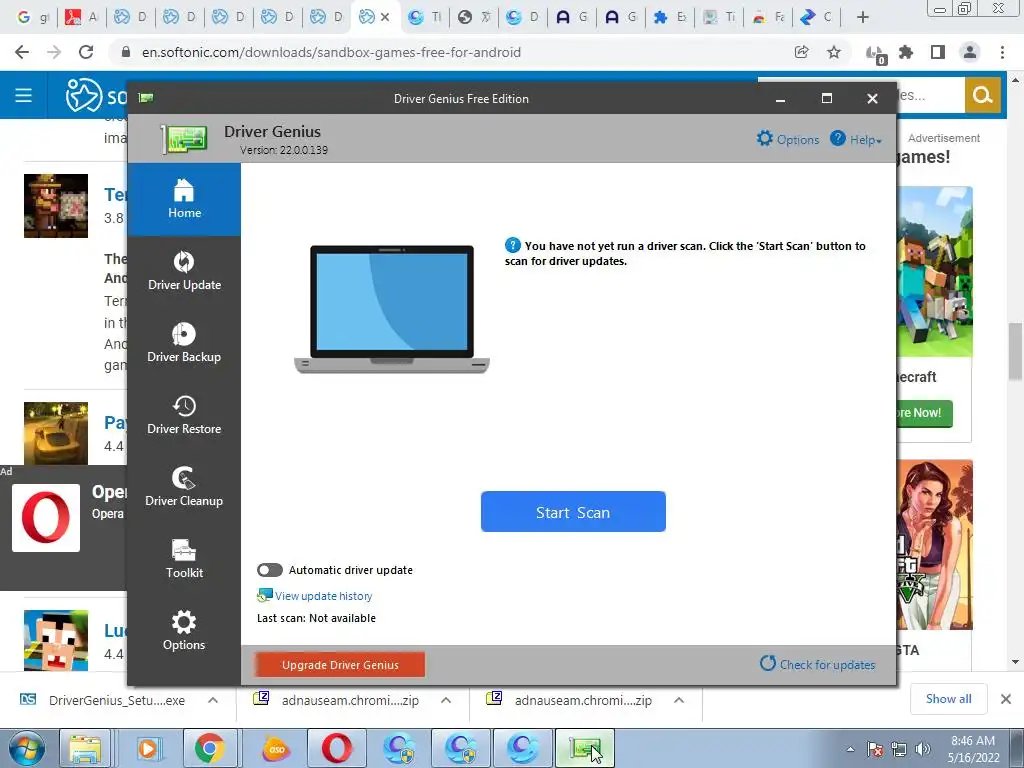Expand DriverGenius_Setup.exe download options

pyautogui.click(x=213, y=700)
